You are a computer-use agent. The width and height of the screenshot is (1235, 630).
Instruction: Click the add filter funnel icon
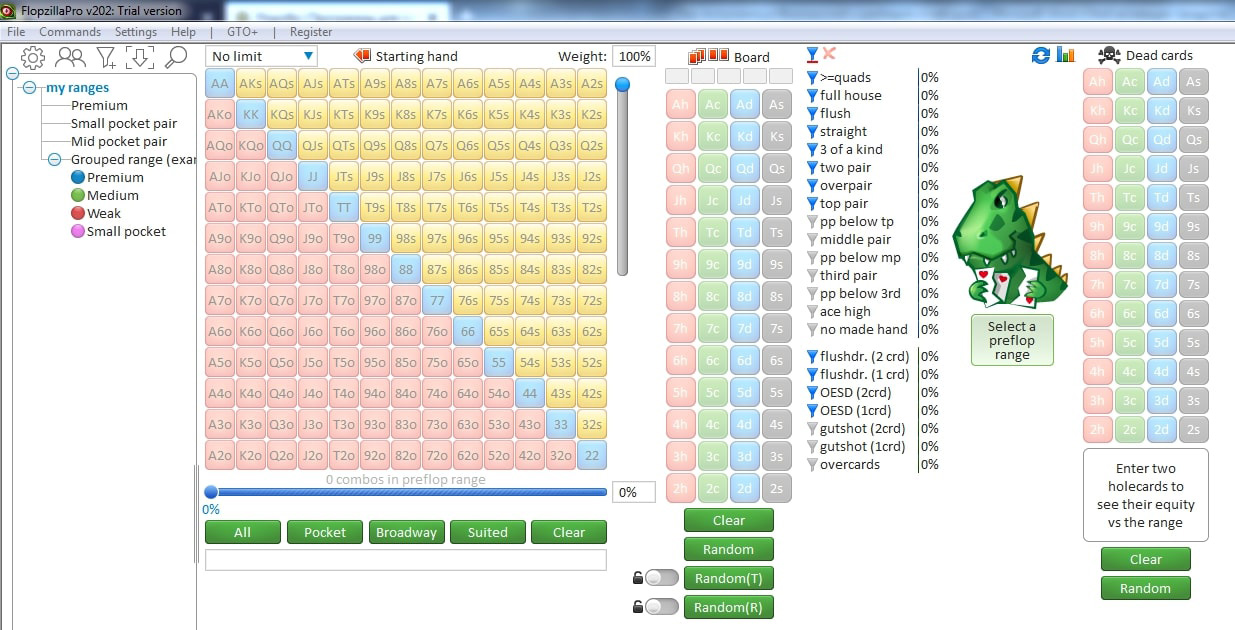(105, 58)
